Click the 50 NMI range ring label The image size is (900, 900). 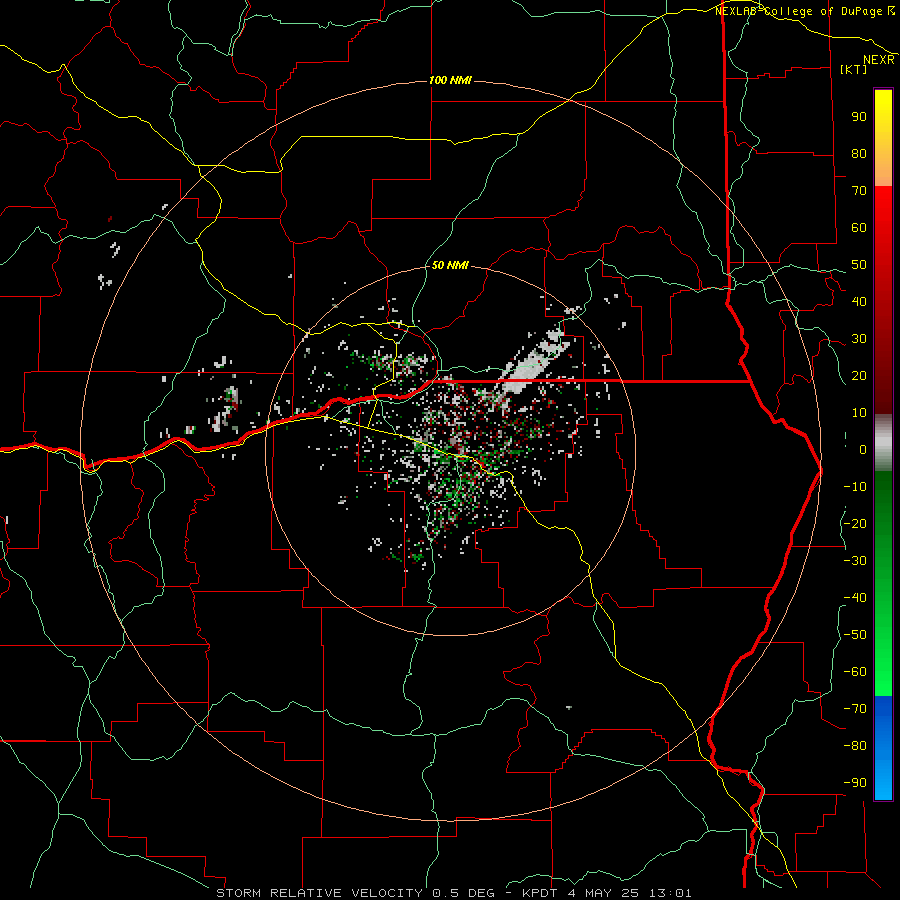(450, 265)
